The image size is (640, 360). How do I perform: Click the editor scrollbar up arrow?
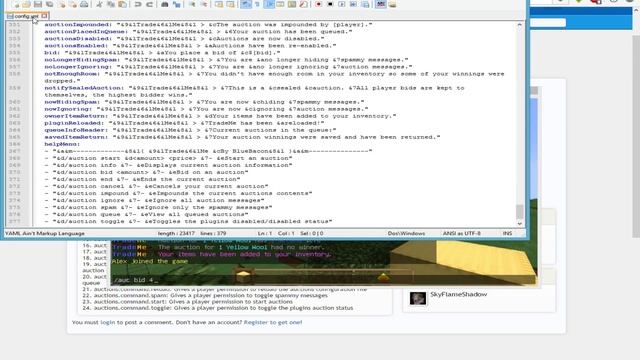click(x=519, y=25)
